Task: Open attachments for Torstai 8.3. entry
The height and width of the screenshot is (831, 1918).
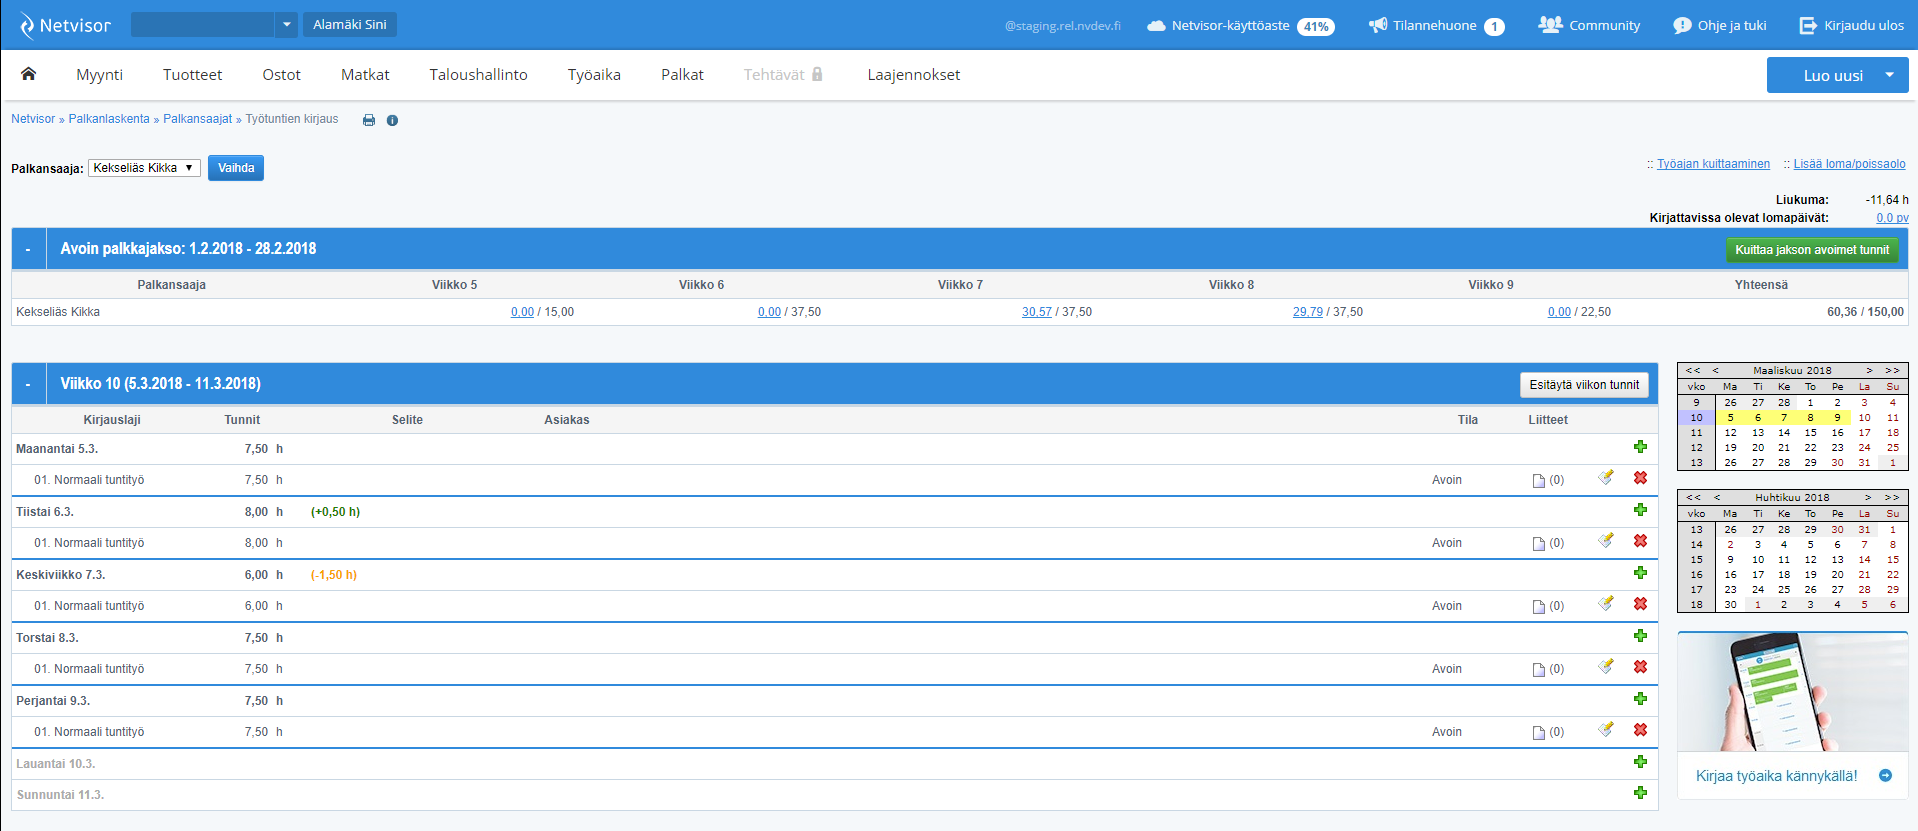Action: point(1547,669)
